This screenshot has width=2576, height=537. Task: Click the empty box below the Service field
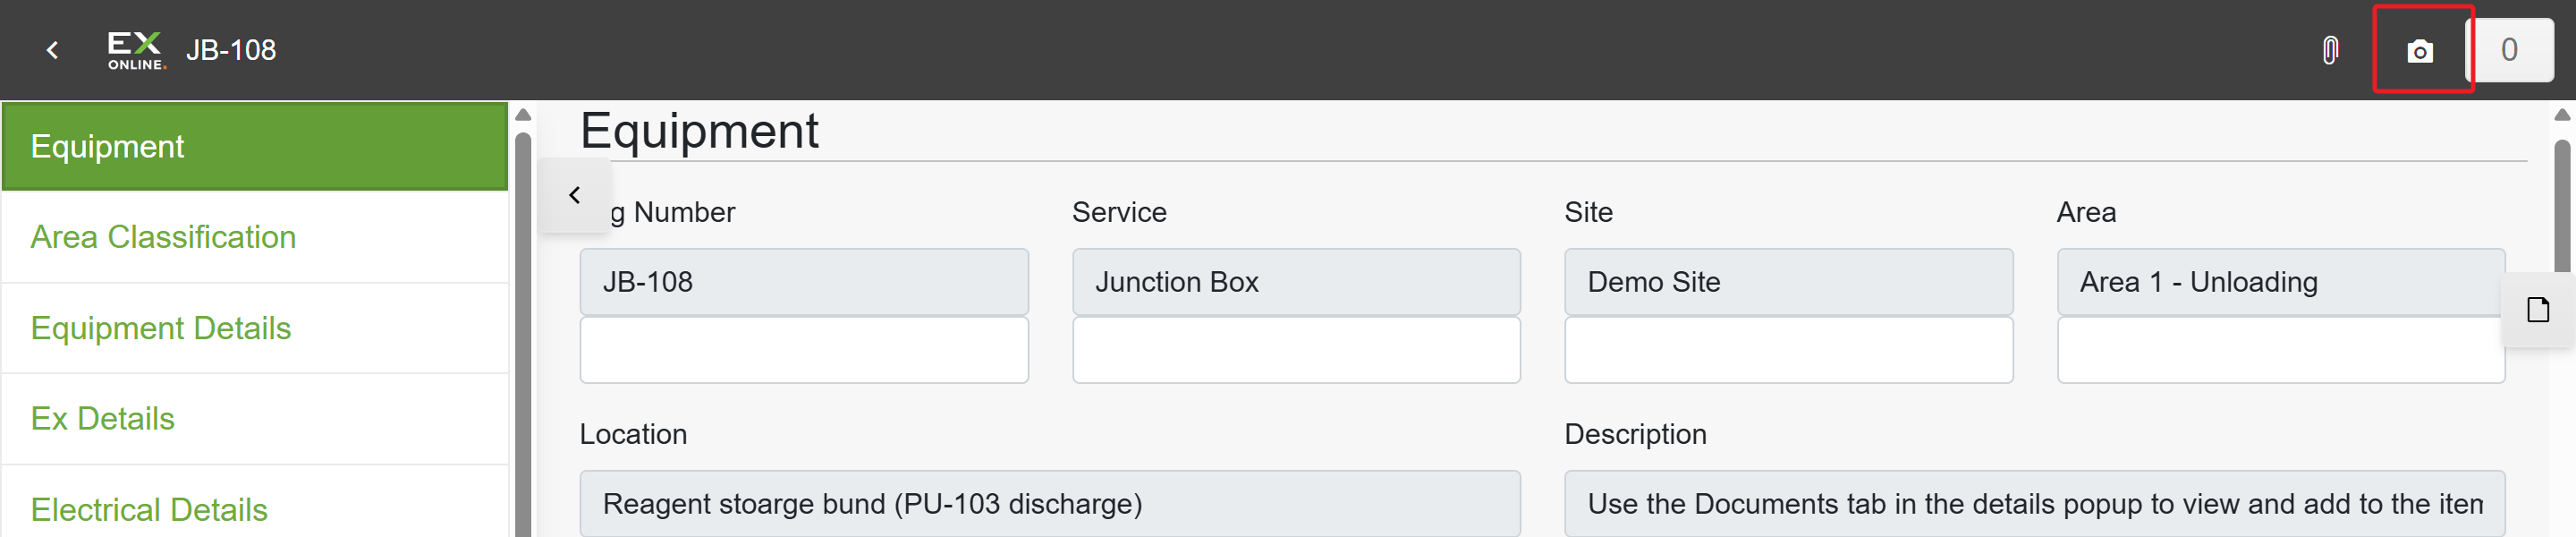tap(1296, 350)
